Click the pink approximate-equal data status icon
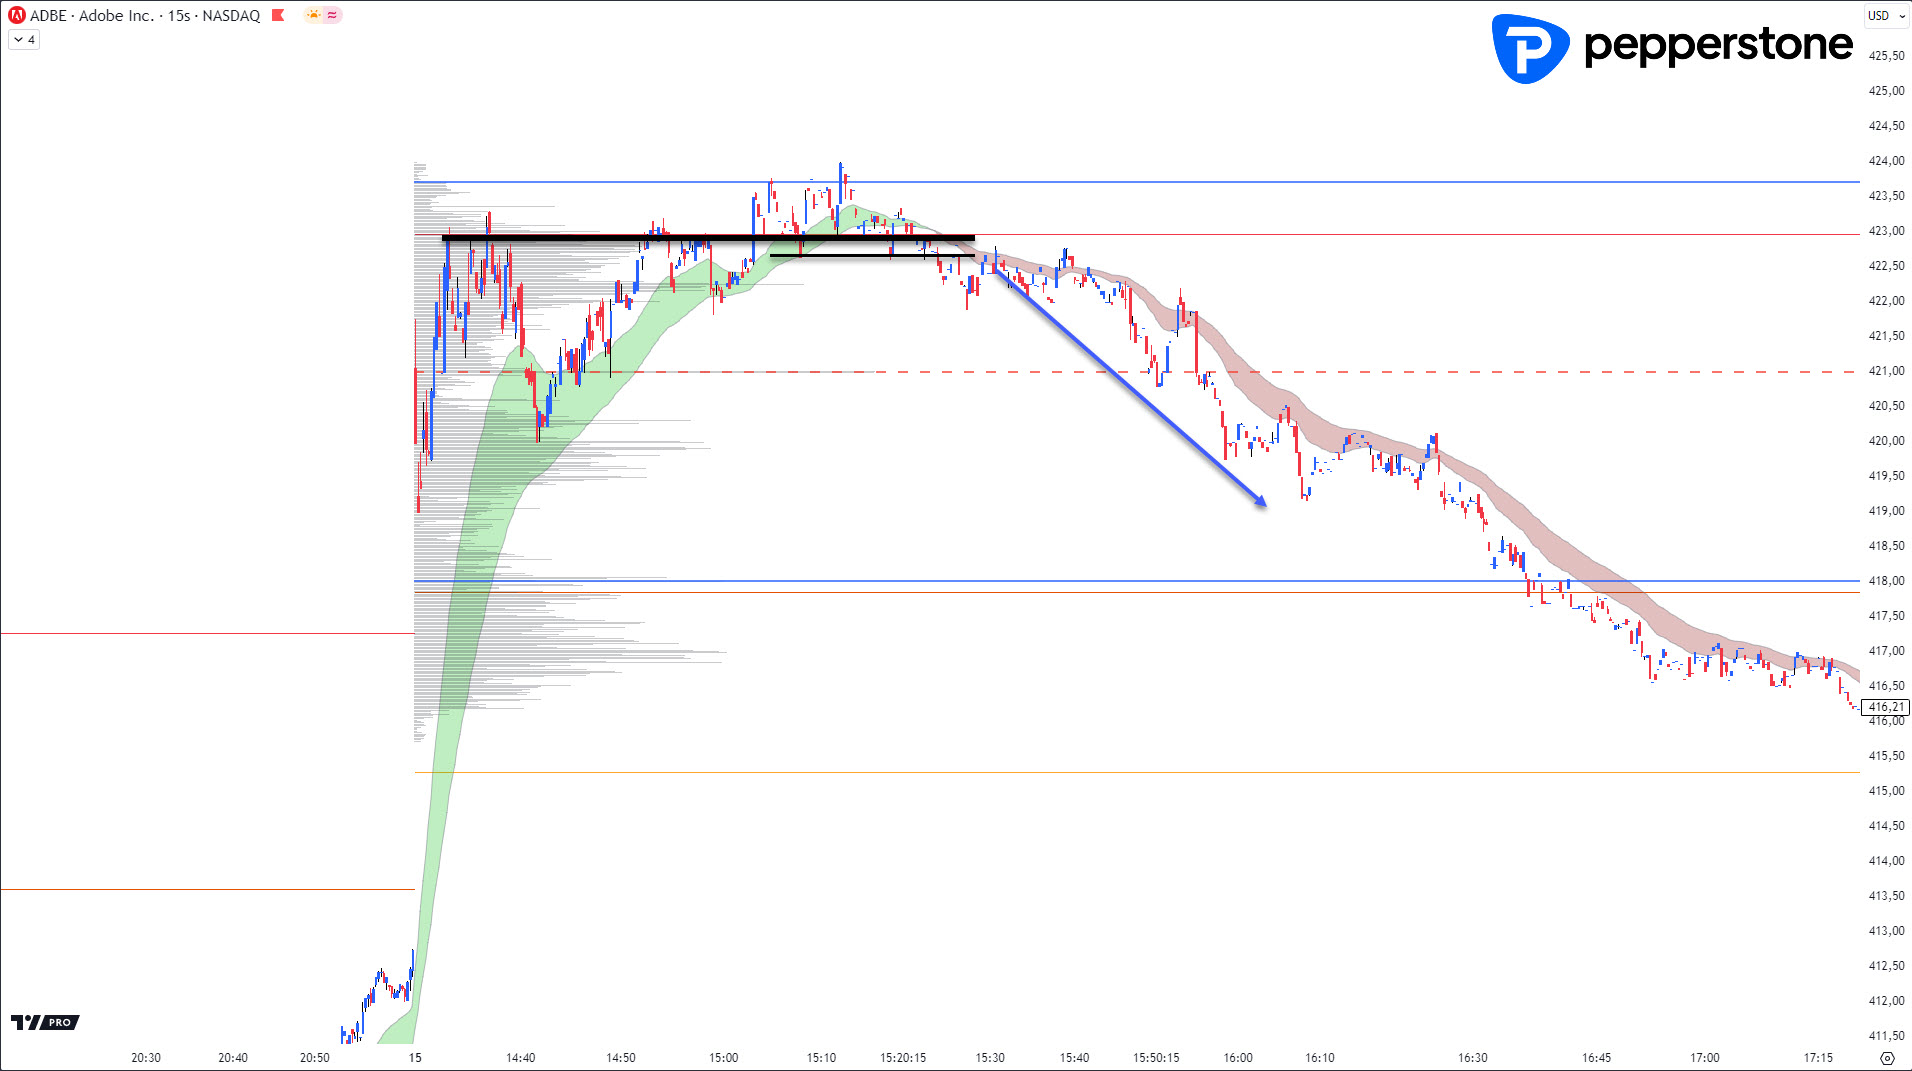This screenshot has width=1912, height=1071. pos(332,15)
